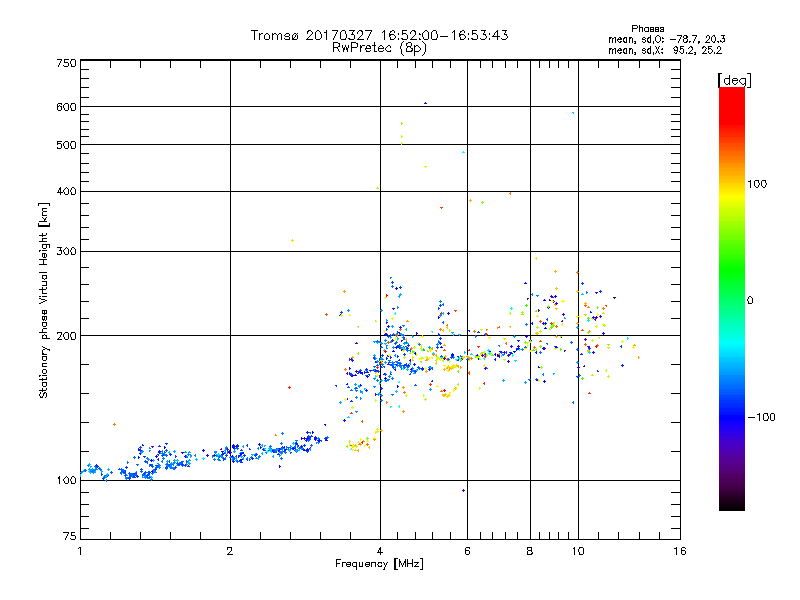
Task: Click the y-axis tick label '75'
Action: 70,536
